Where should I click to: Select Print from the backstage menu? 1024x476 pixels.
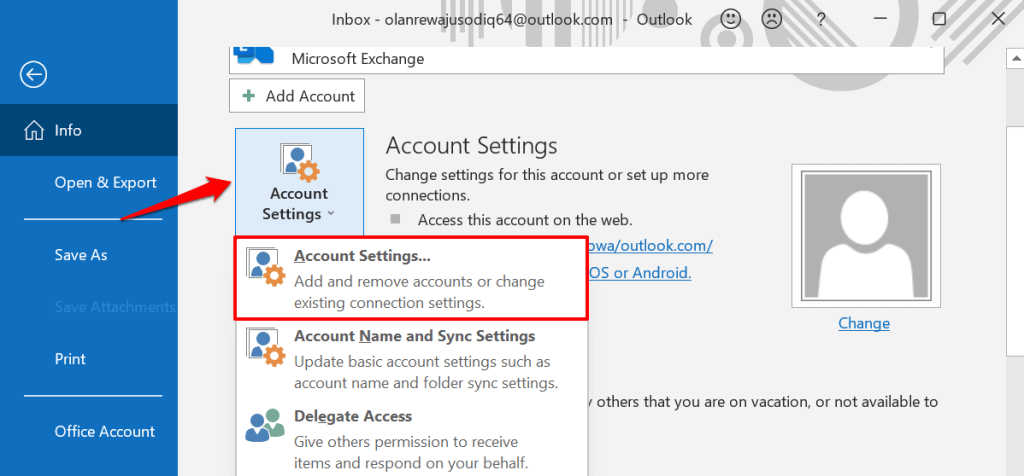pos(70,359)
